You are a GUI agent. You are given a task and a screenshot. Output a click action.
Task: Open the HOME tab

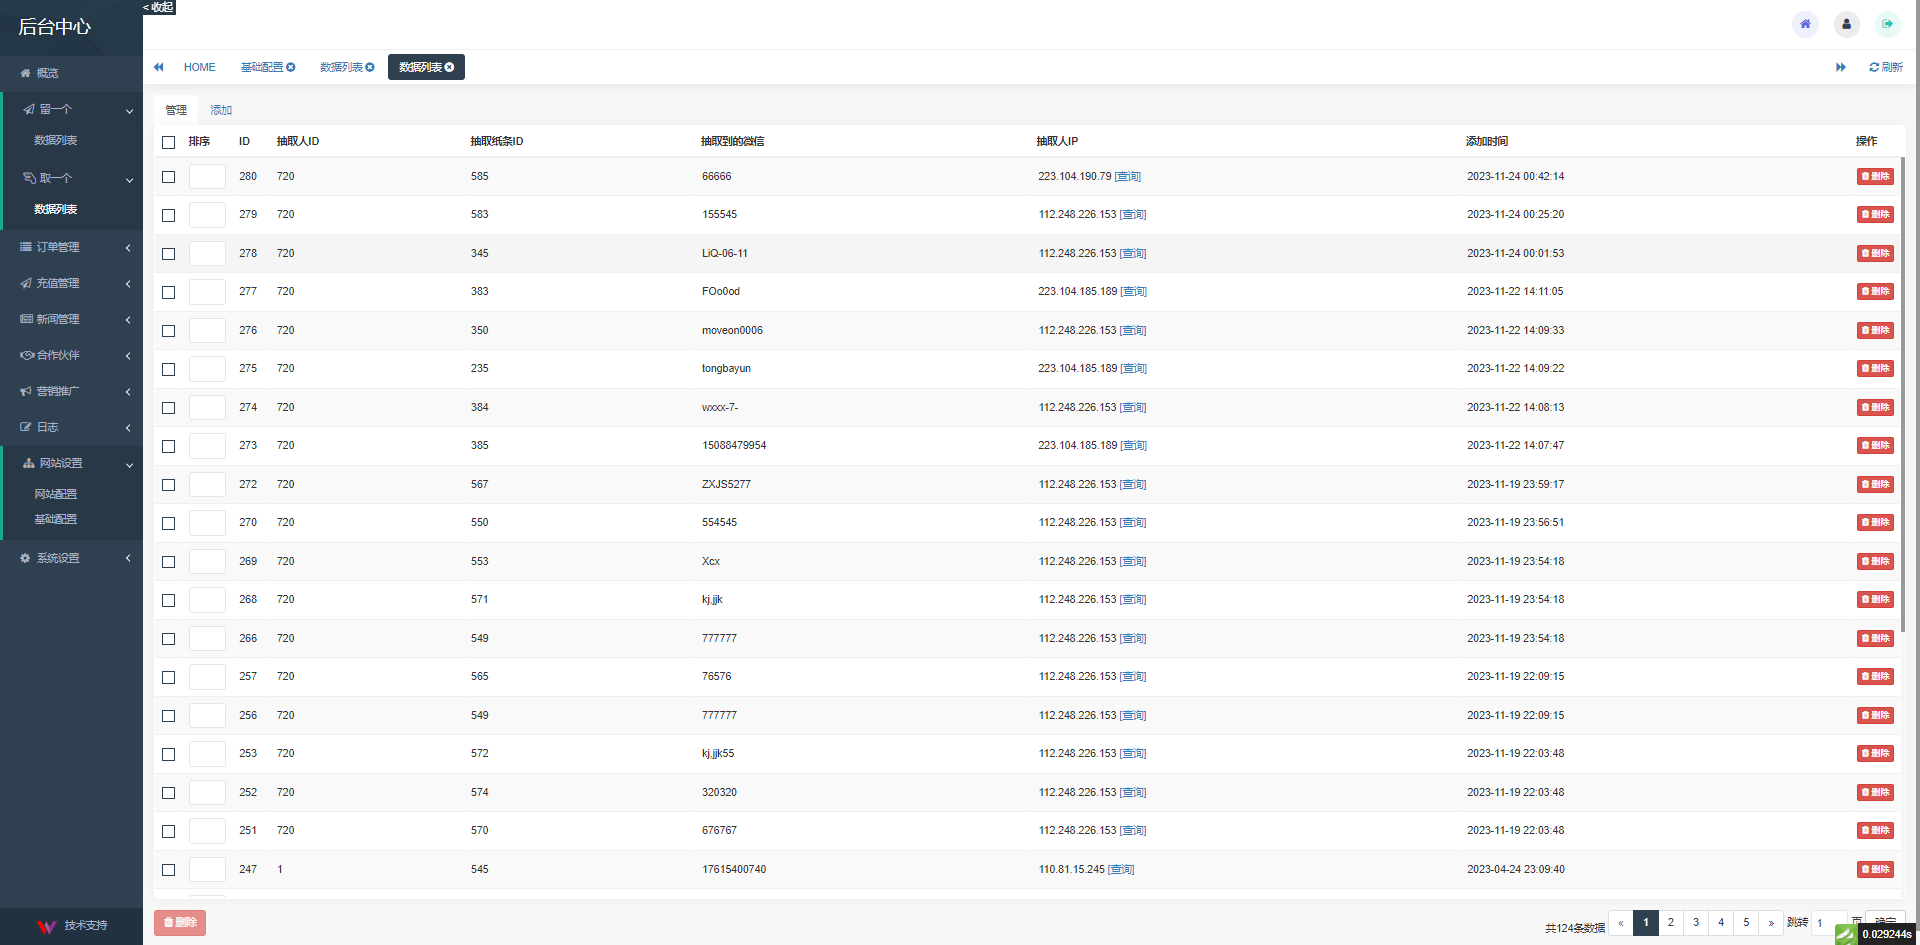[x=199, y=67]
